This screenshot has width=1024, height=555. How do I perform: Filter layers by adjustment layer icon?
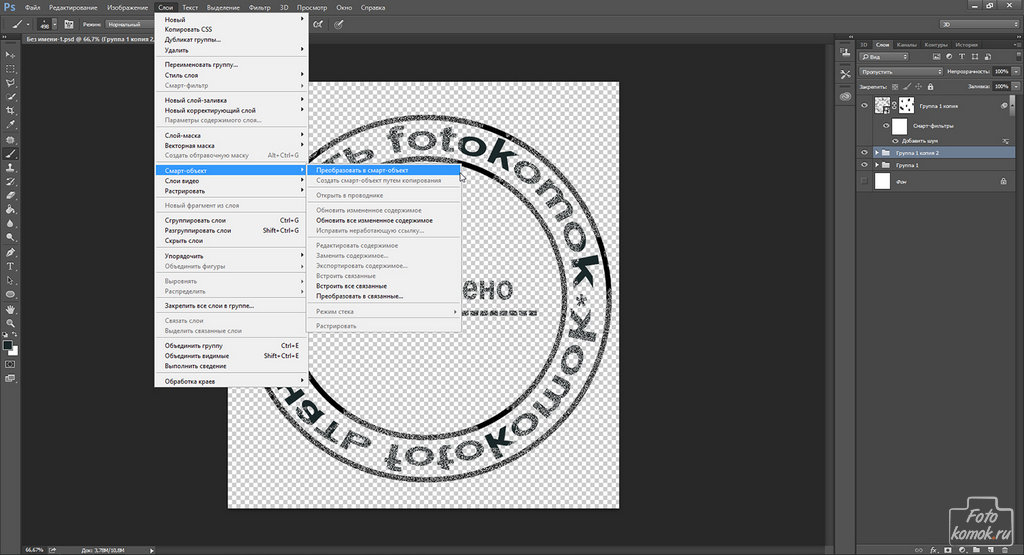pyautogui.click(x=949, y=57)
